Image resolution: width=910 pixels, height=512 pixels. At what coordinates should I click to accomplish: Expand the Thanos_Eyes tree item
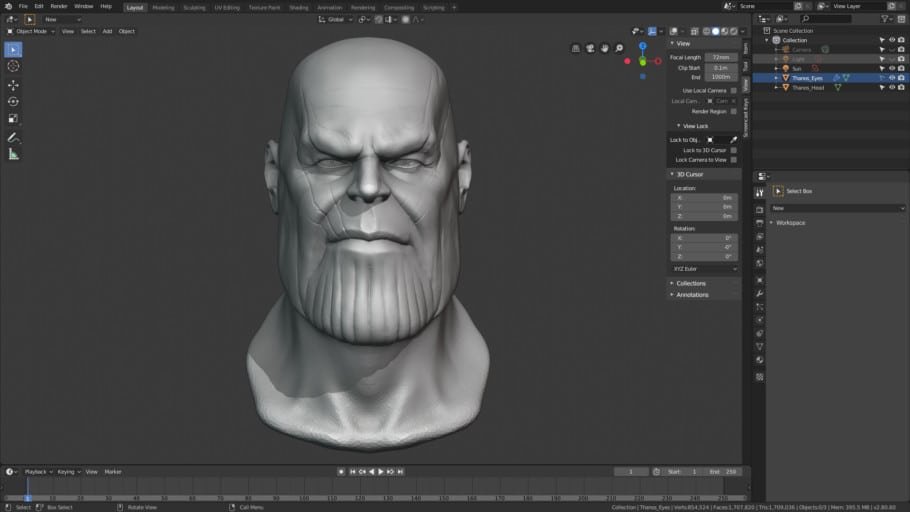[x=777, y=78]
